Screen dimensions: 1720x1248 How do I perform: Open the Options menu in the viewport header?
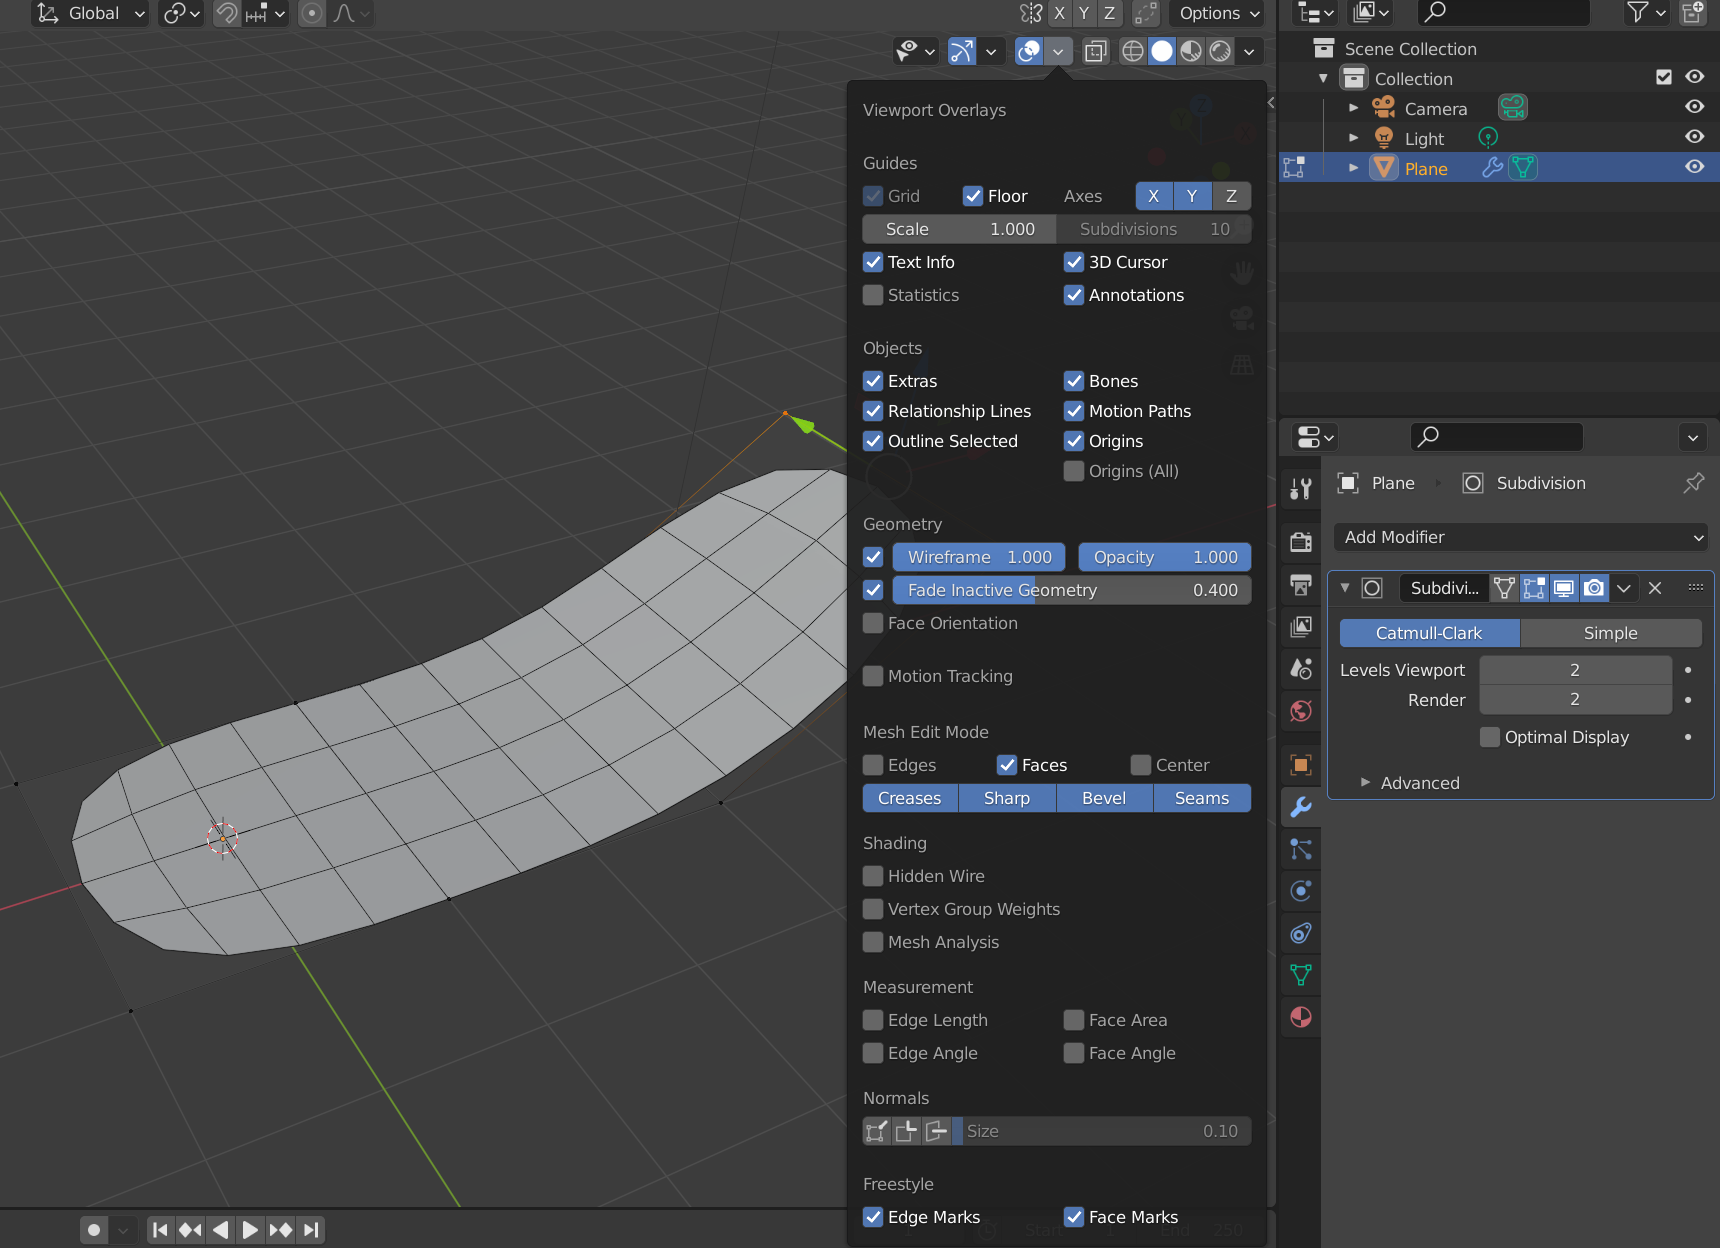[1216, 13]
